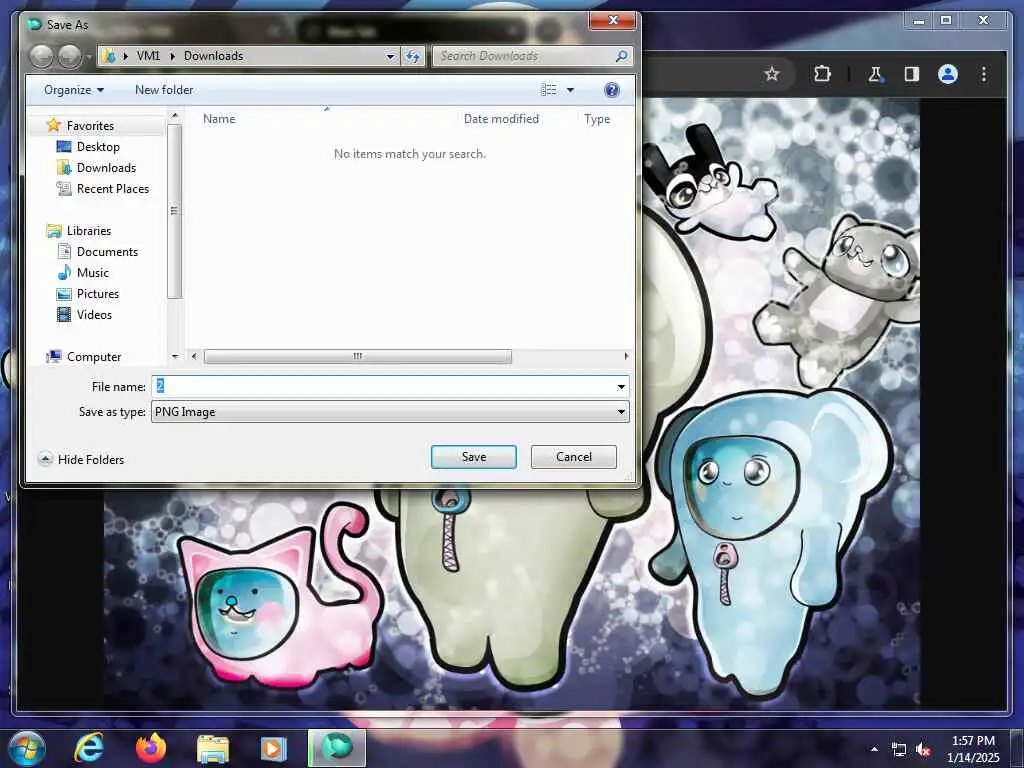This screenshot has width=1024, height=768.
Task: Click the horizontal scrollbar thumb in file list
Action: (x=358, y=357)
